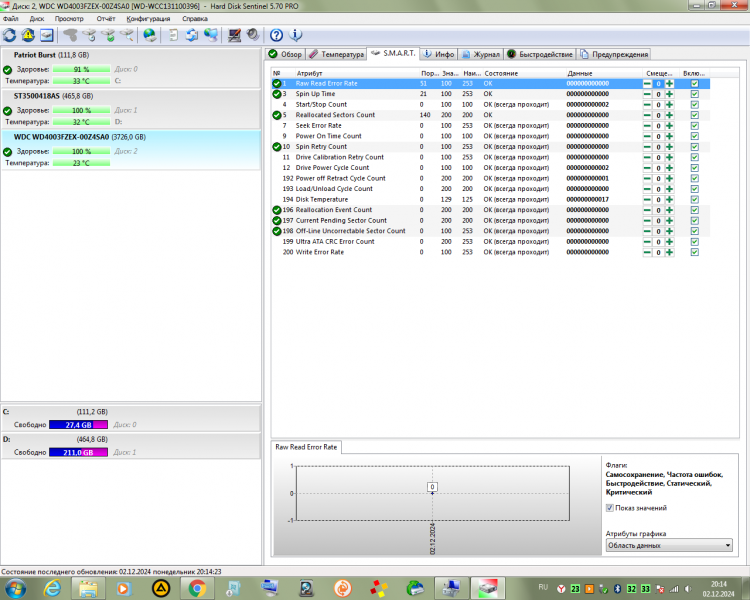Click the disk with clock toolbar icon
The height and width of the screenshot is (600, 750).
coord(89,35)
